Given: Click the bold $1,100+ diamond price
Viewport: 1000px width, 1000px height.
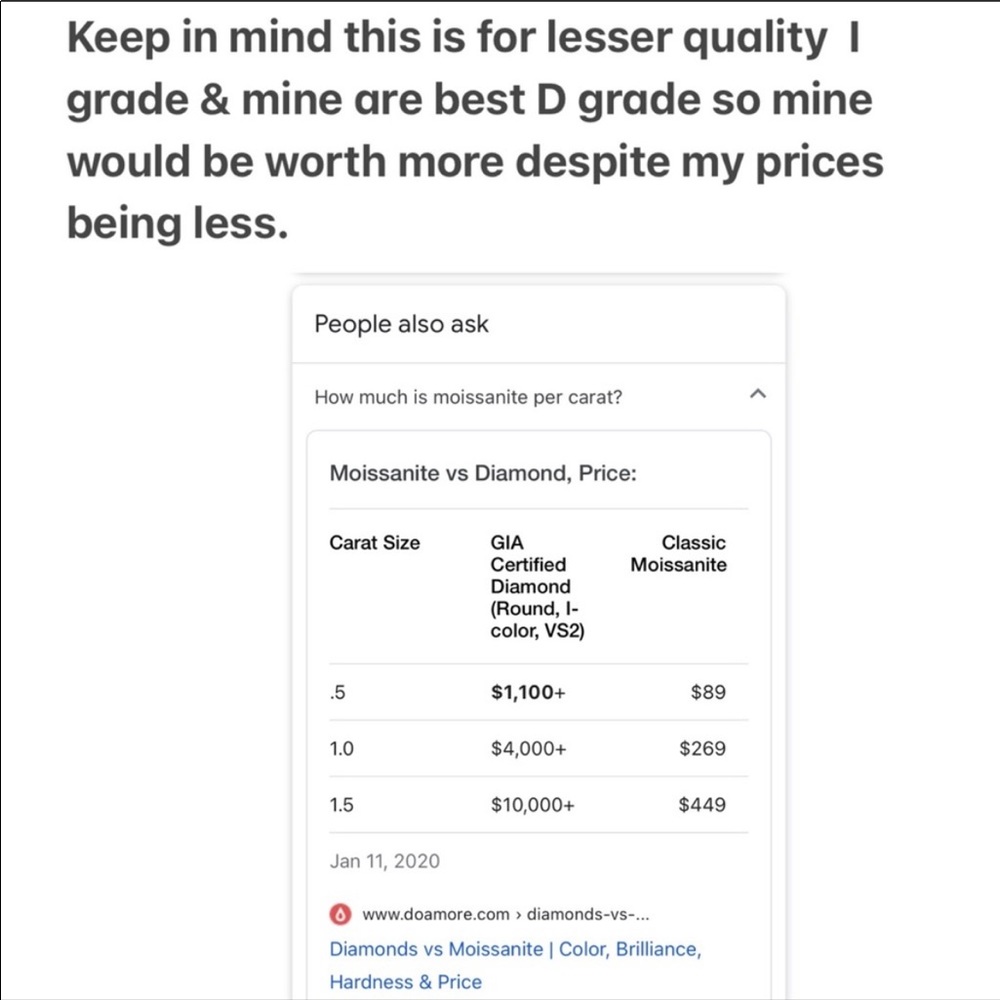Looking at the screenshot, I should (x=528, y=692).
